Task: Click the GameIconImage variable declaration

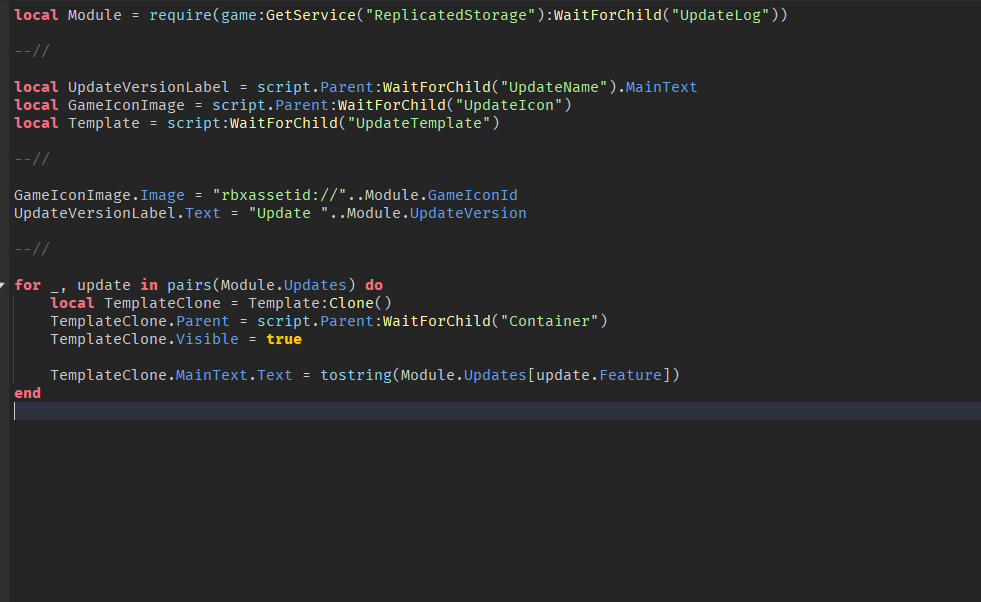Action: (x=126, y=104)
